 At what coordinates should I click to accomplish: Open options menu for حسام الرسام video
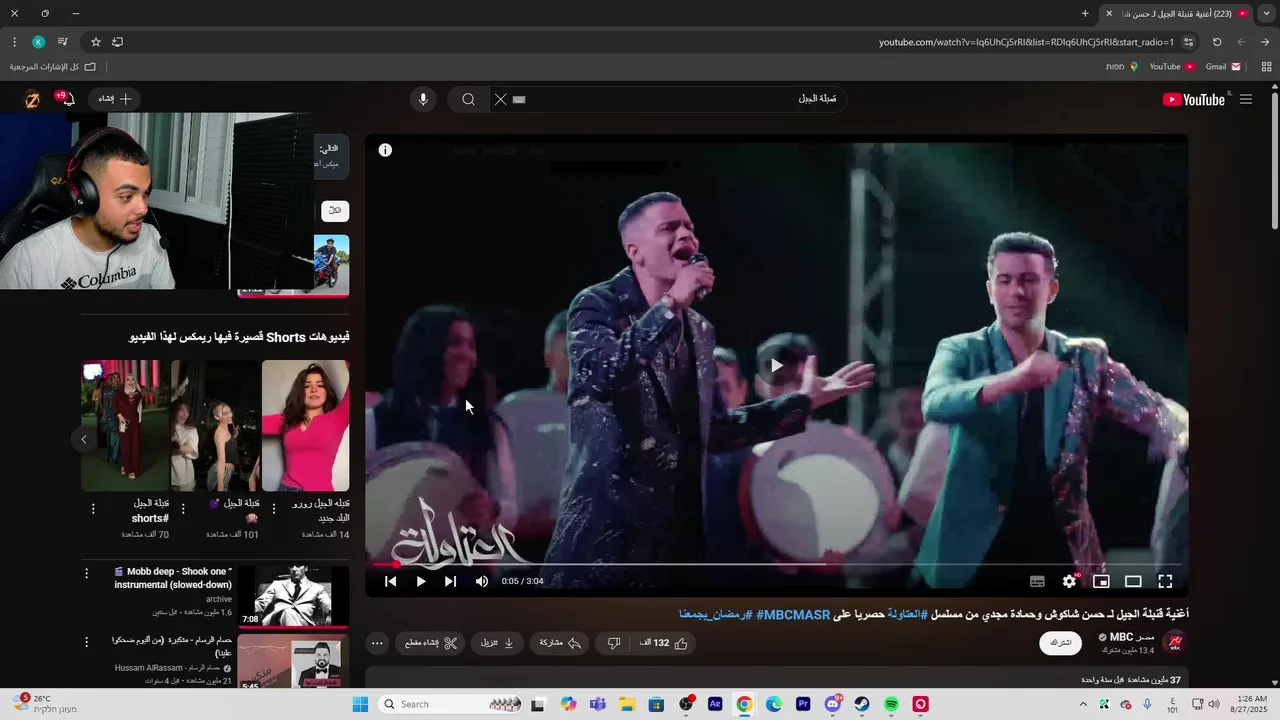point(86,642)
